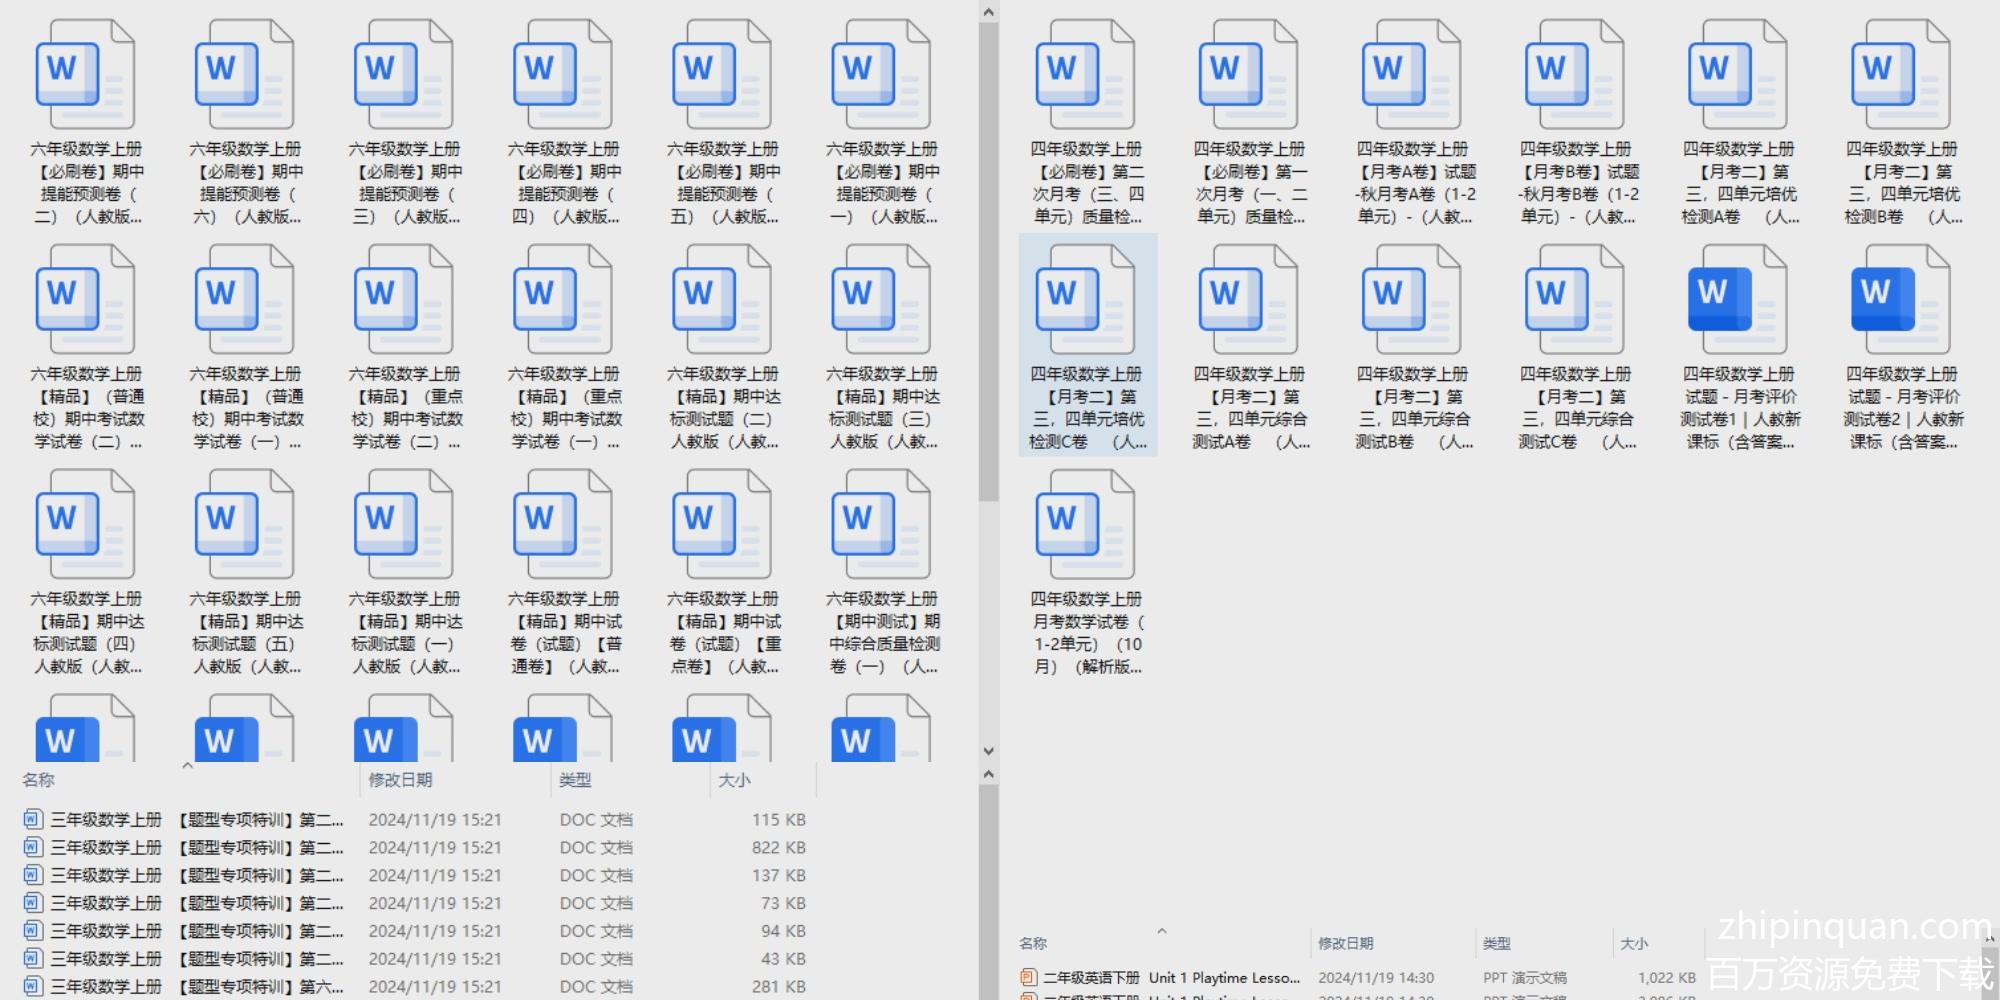
Task: Open 二年级英语下册 Unit 1 Playtime PPT file
Action: pyautogui.click(x=1170, y=978)
